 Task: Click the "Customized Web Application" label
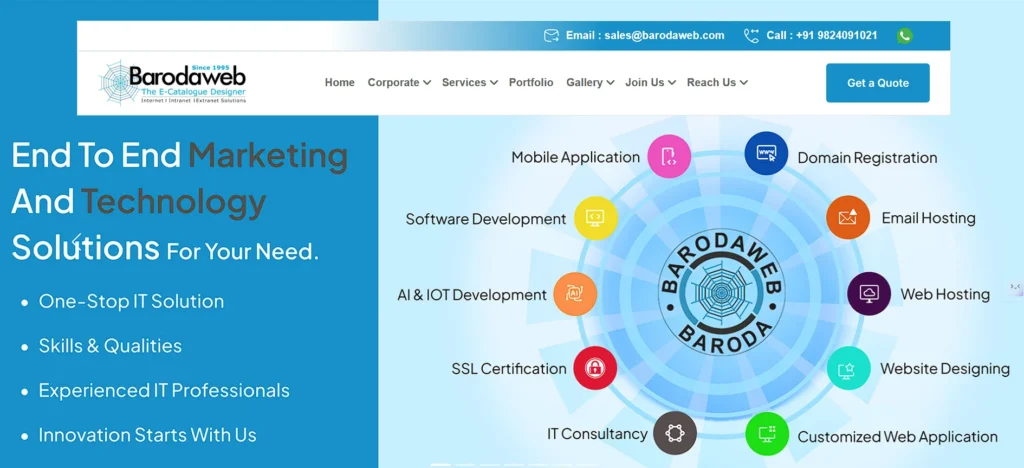point(897,437)
